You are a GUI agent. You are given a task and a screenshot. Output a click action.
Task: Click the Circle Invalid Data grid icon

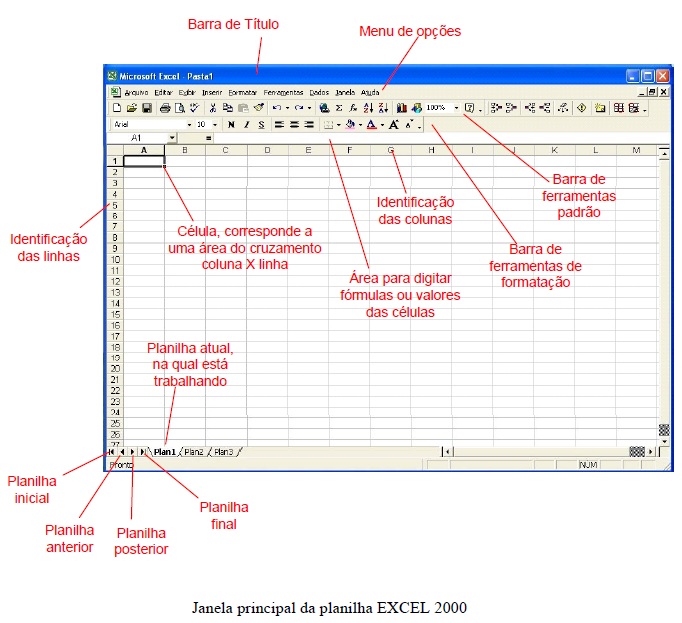[618, 108]
